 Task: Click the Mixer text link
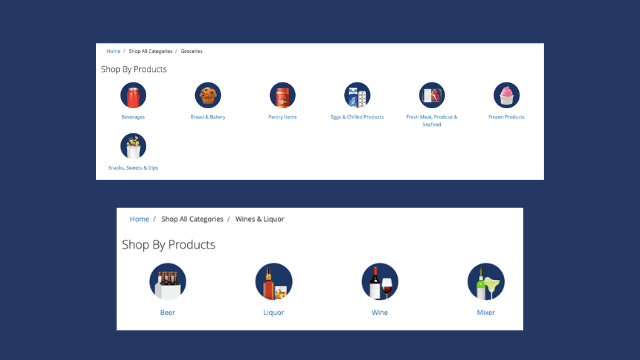tap(486, 313)
